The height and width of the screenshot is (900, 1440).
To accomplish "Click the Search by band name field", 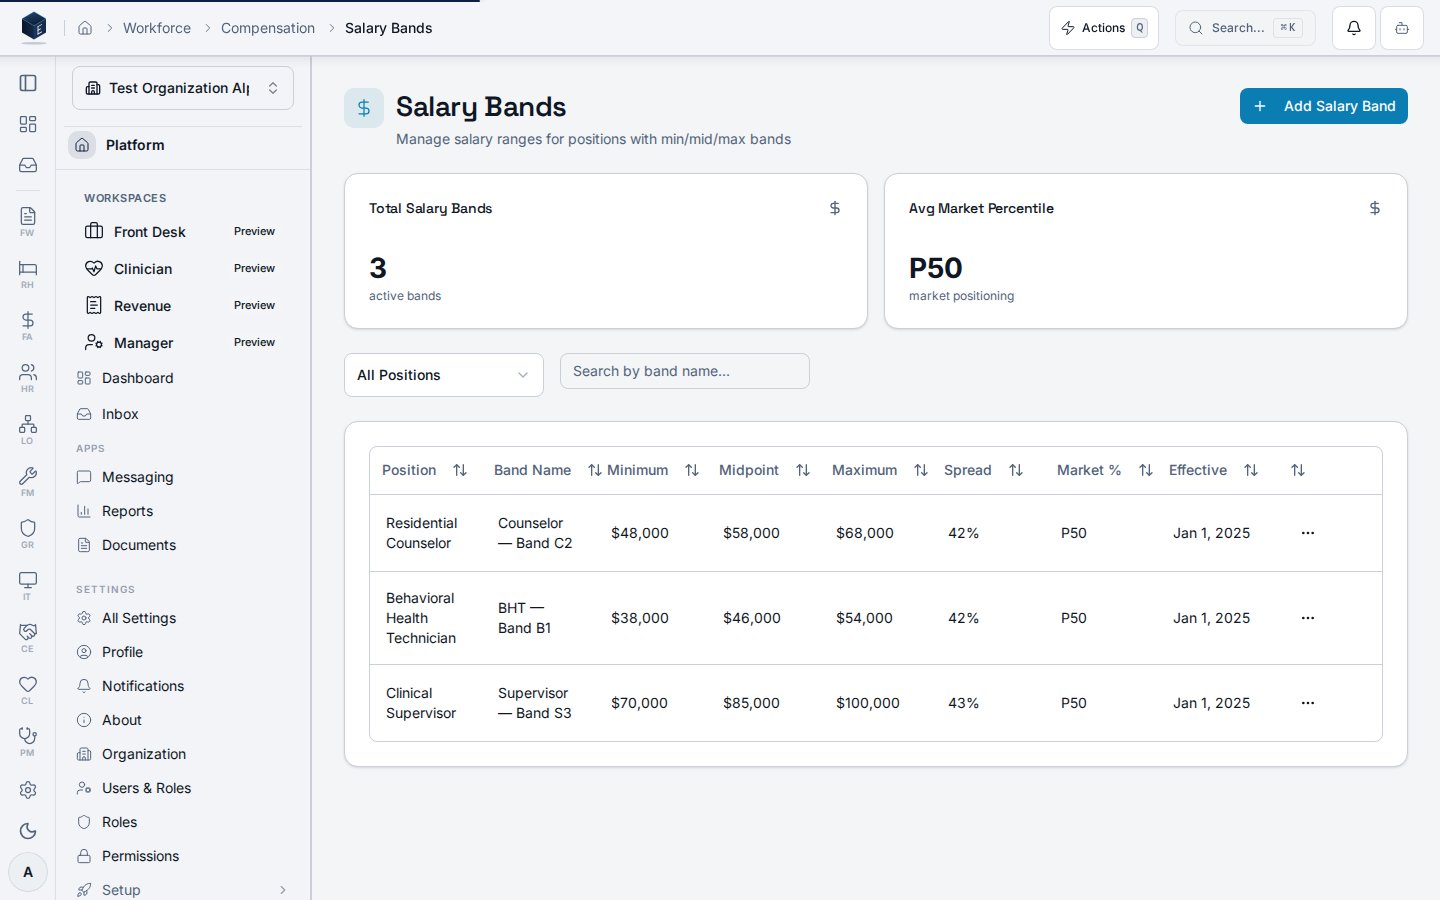I will pos(685,371).
